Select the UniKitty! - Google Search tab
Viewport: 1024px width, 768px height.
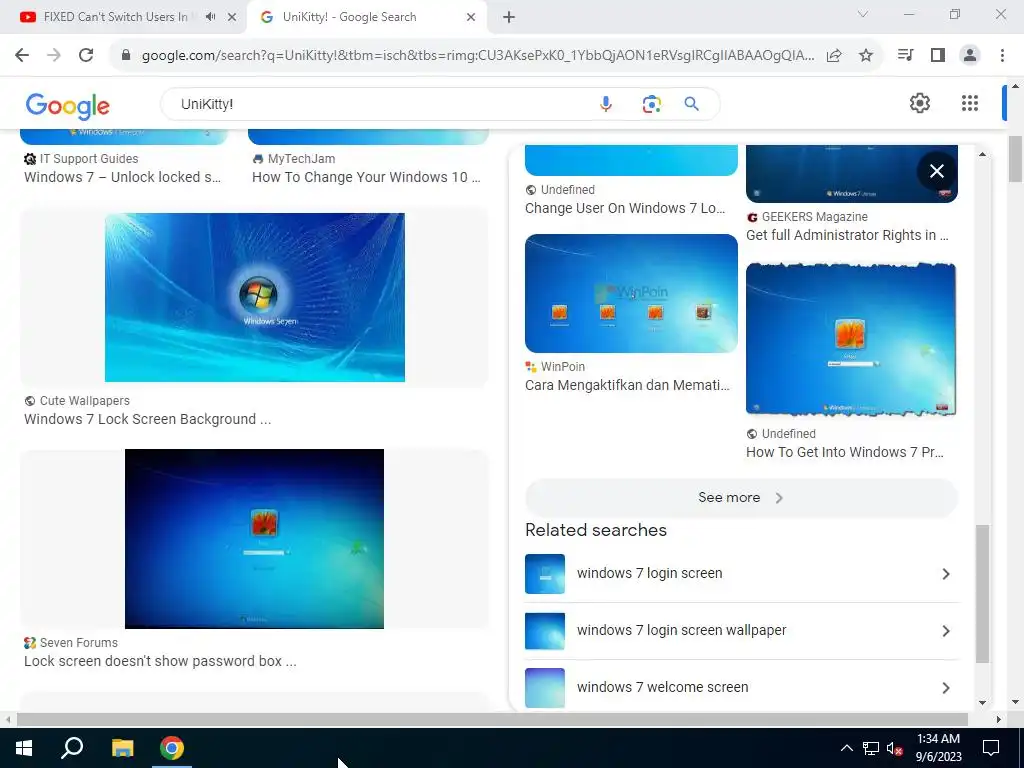pyautogui.click(x=349, y=17)
